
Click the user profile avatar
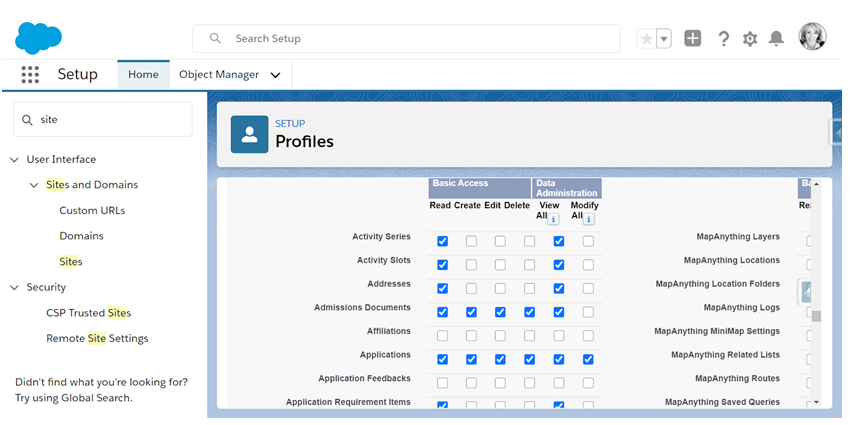point(812,38)
